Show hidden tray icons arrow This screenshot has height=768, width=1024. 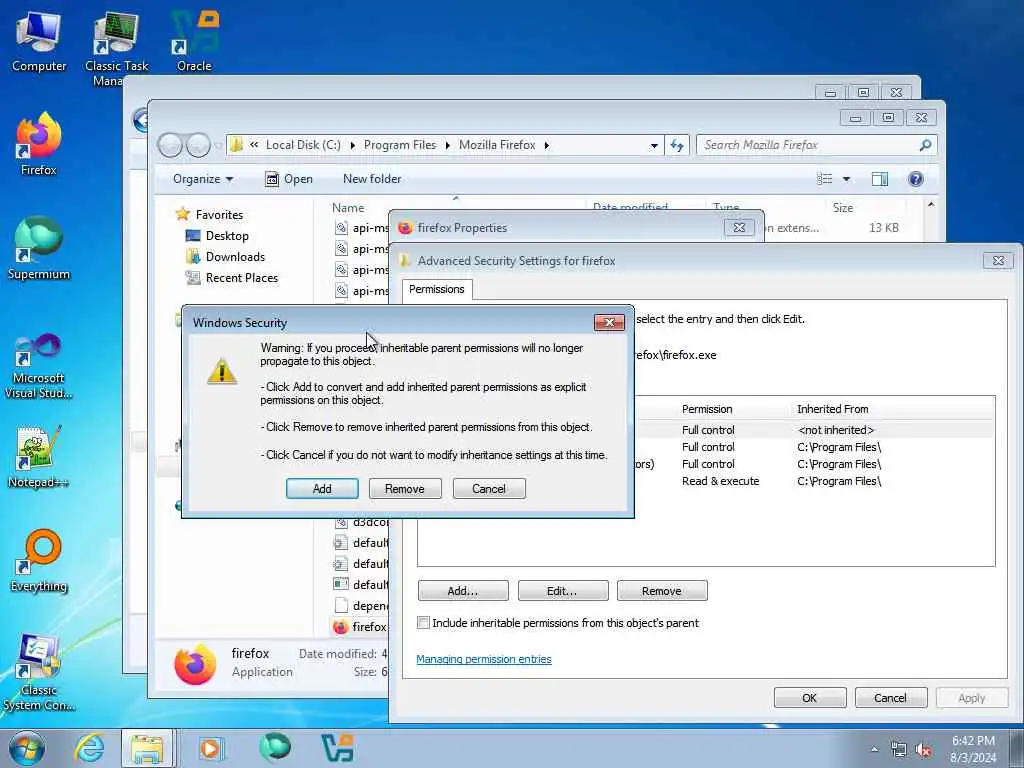(x=874, y=749)
